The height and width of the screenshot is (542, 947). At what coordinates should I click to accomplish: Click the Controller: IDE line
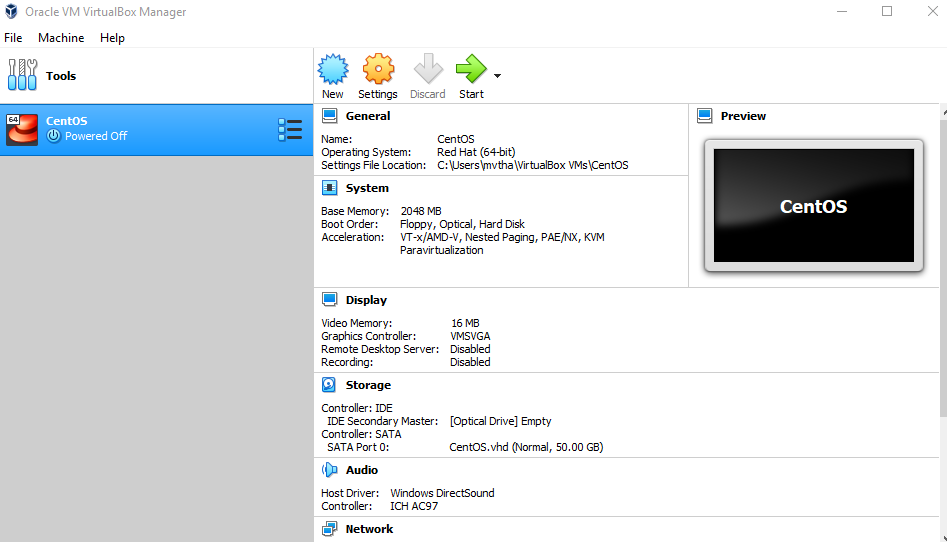tap(357, 408)
